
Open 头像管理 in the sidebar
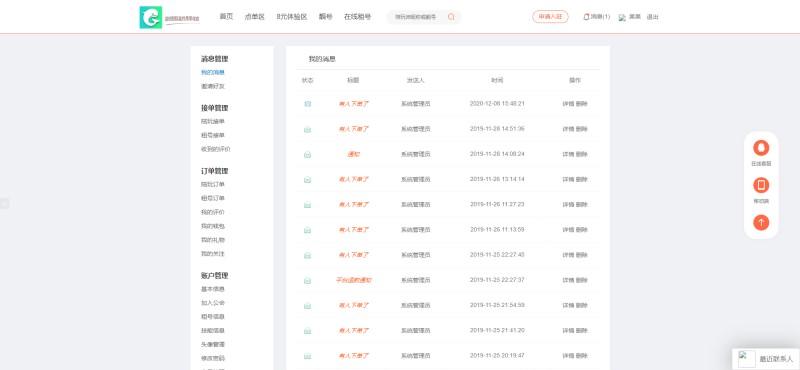tap(213, 344)
